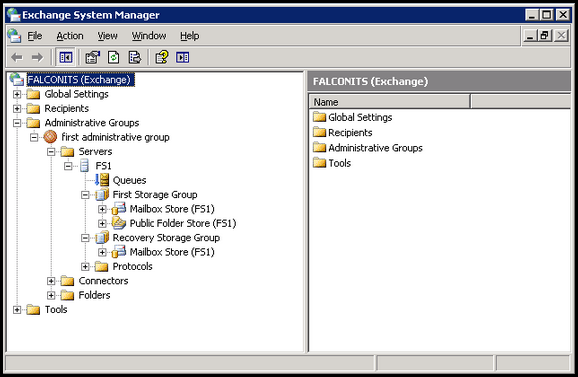Click the Export List toolbar icon
This screenshot has width=578, height=377.
coord(135,57)
